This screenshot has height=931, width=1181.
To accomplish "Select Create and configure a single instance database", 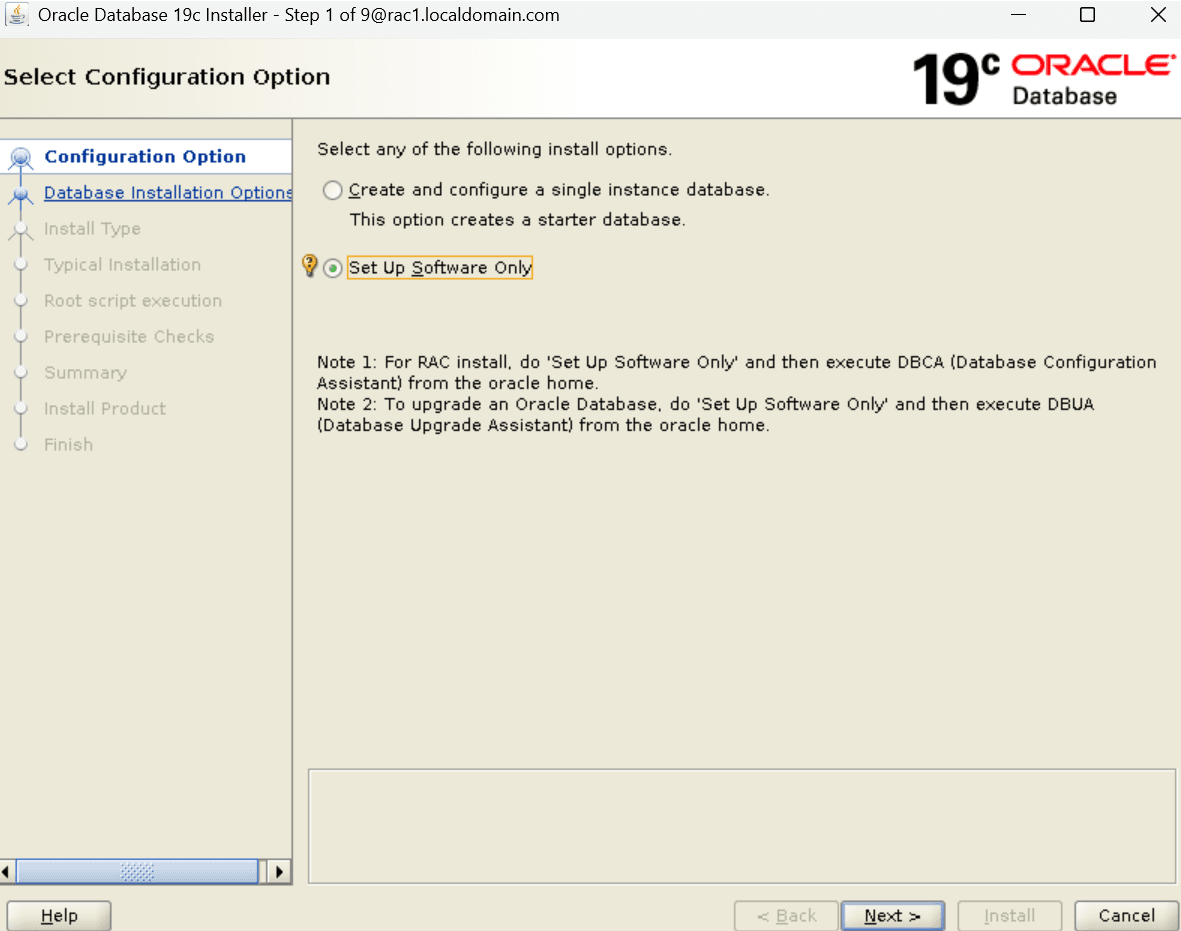I will (x=332, y=190).
